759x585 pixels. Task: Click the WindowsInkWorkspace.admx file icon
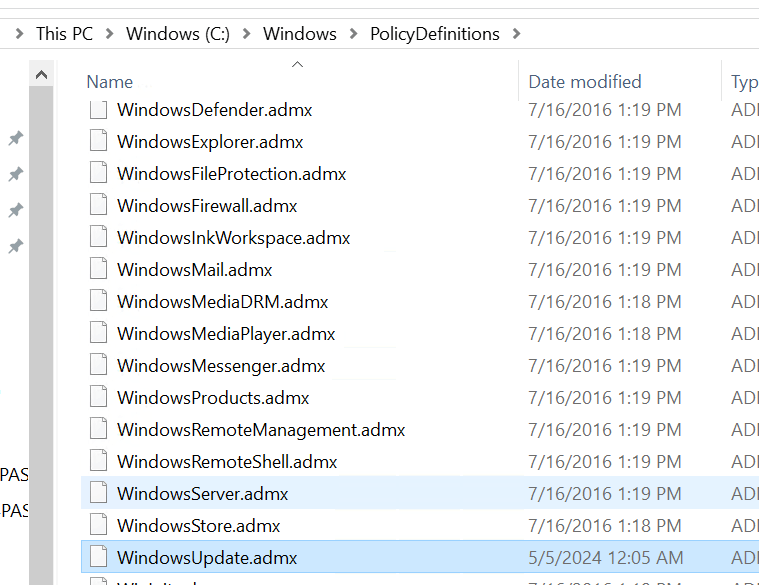(98, 237)
